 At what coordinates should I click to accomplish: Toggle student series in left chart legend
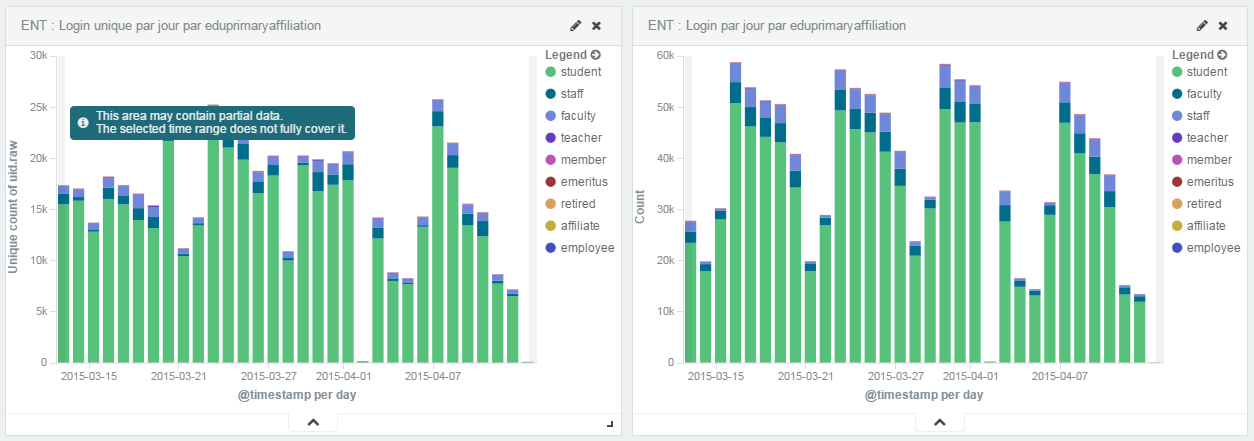[x=580, y=72]
